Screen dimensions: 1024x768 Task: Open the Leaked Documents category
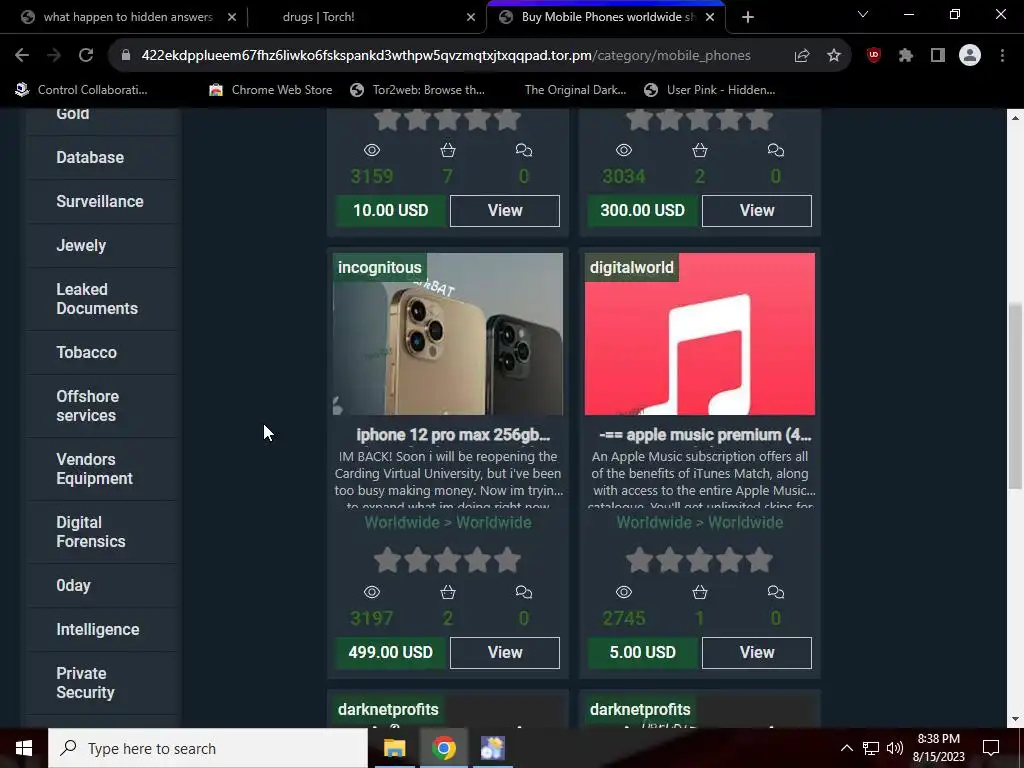pos(97,299)
